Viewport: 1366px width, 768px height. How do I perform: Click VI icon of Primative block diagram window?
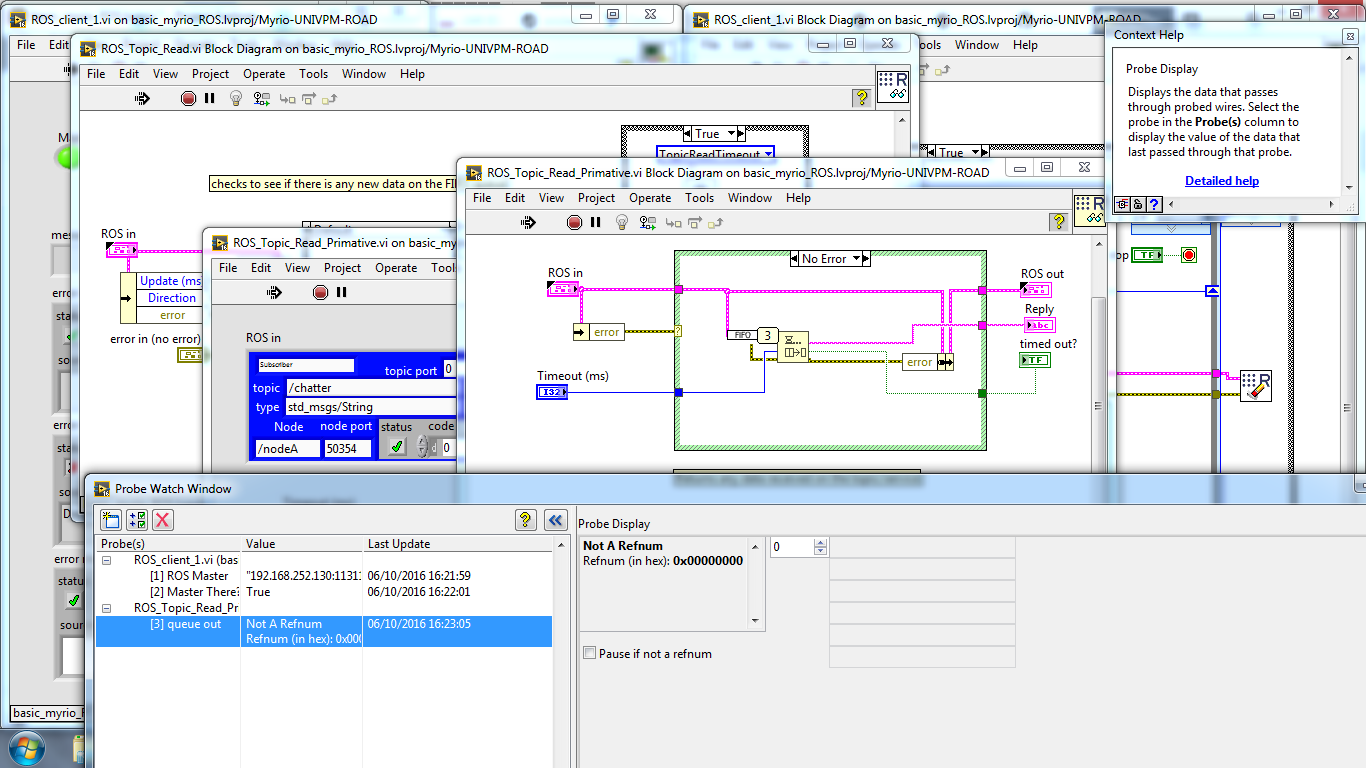(1089, 210)
